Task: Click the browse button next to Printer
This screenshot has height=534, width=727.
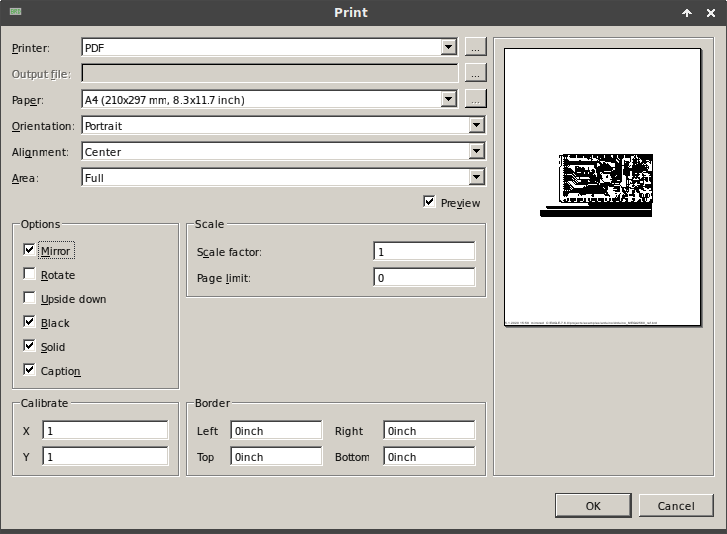Action: click(x=476, y=47)
